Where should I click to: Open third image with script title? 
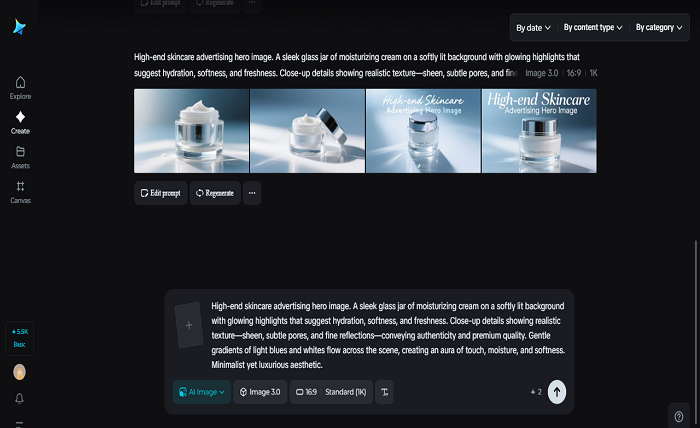423,131
